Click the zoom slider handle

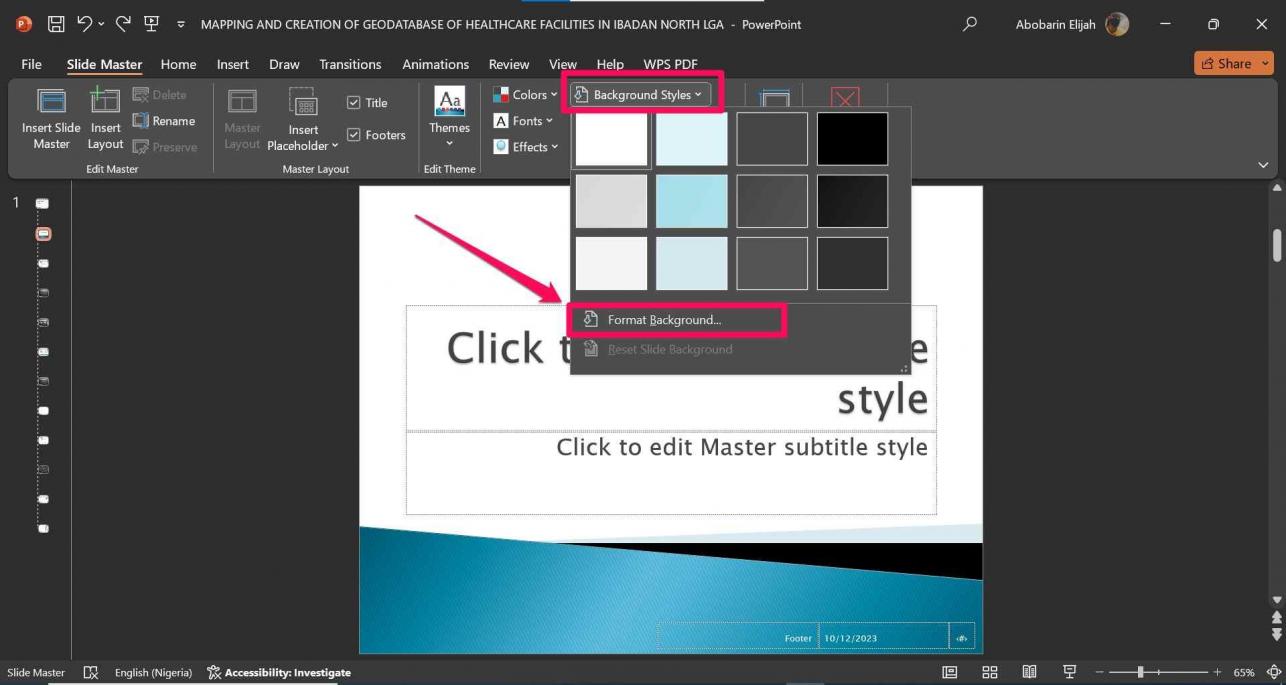point(1140,673)
